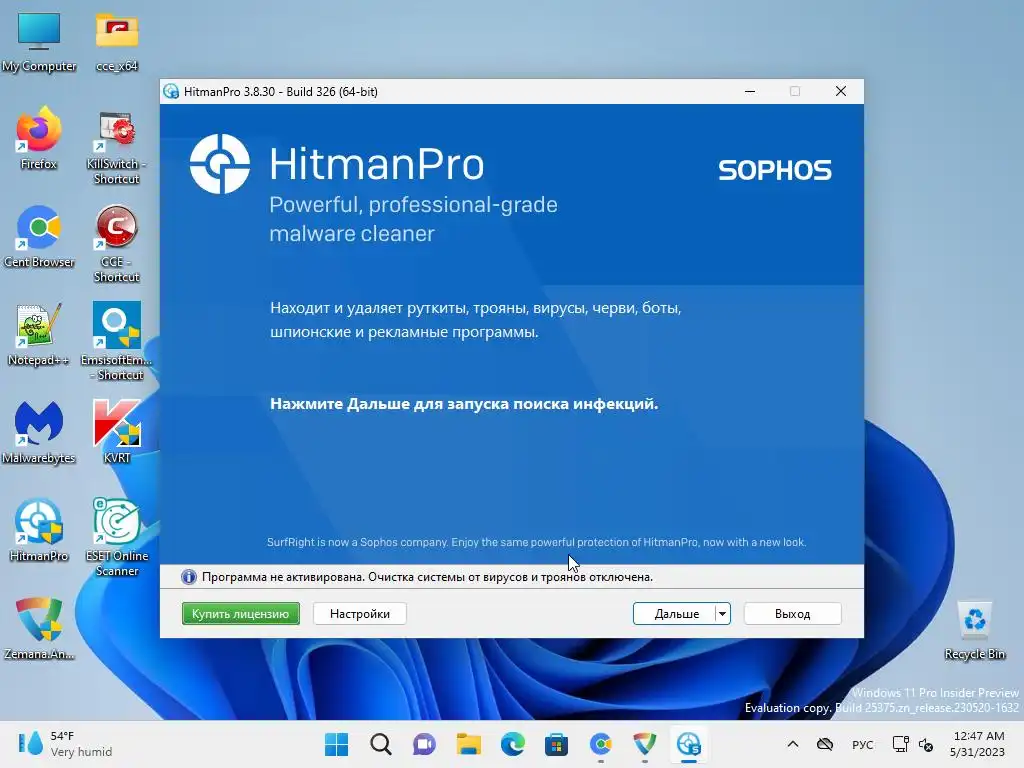The image size is (1024, 768).
Task: Open taskbar Search
Action: point(381,744)
